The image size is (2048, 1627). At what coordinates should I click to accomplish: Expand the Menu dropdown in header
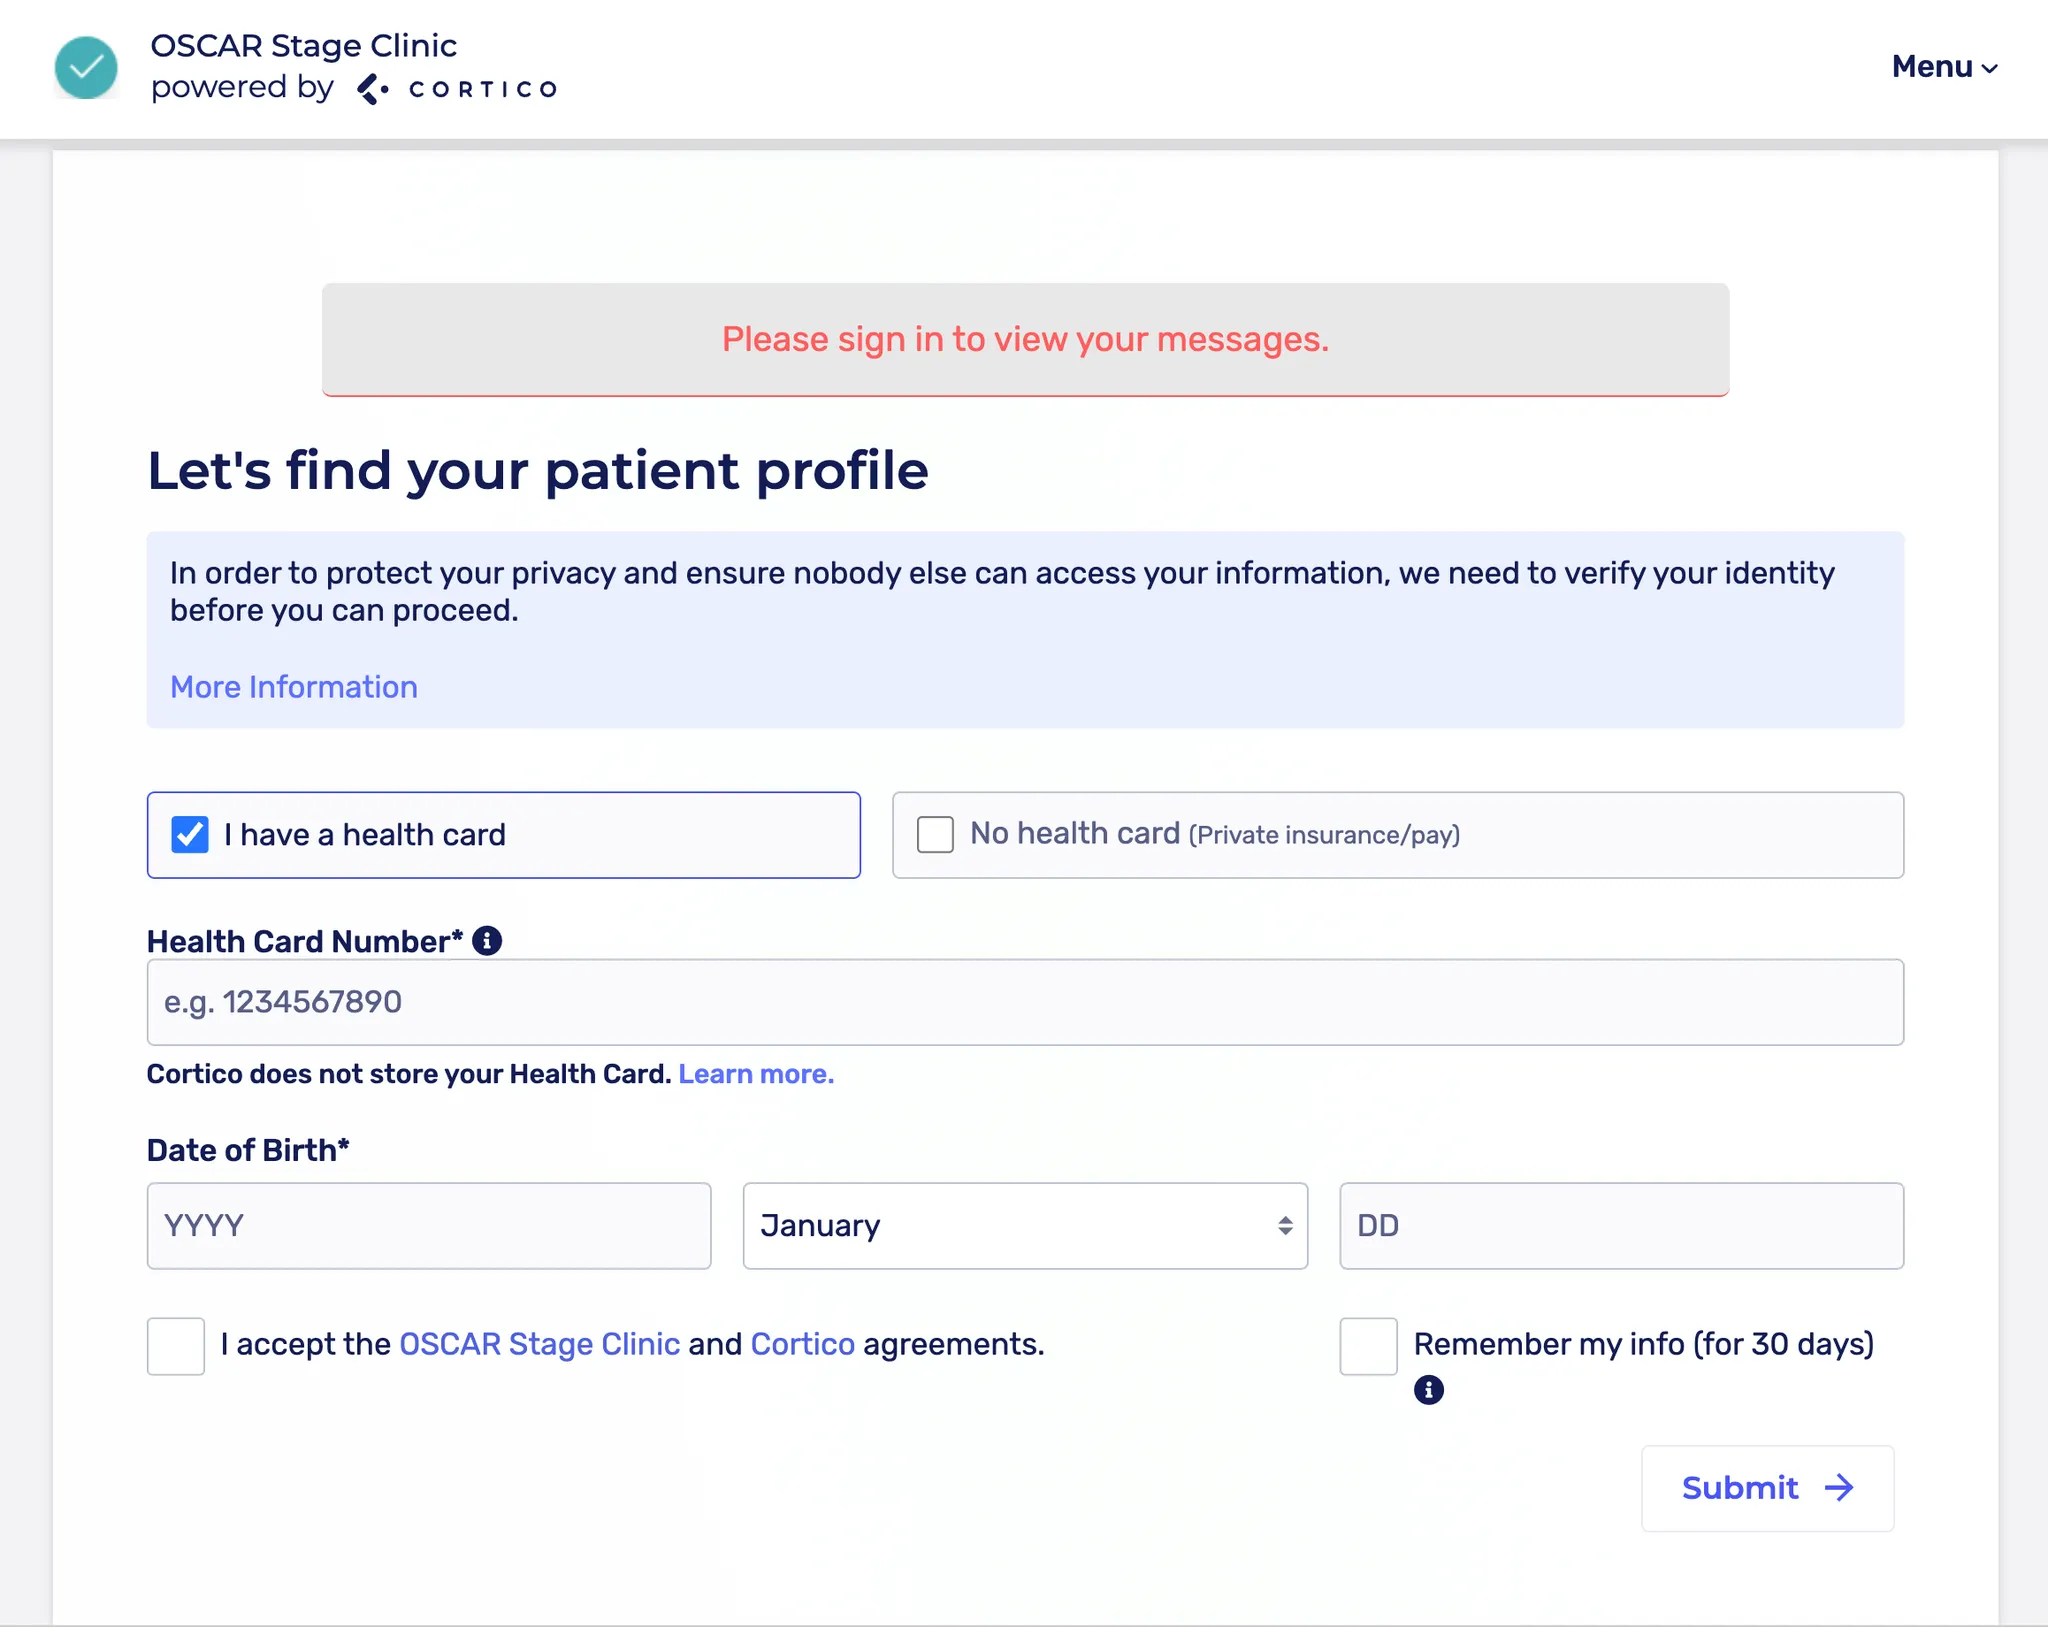pos(1933,67)
